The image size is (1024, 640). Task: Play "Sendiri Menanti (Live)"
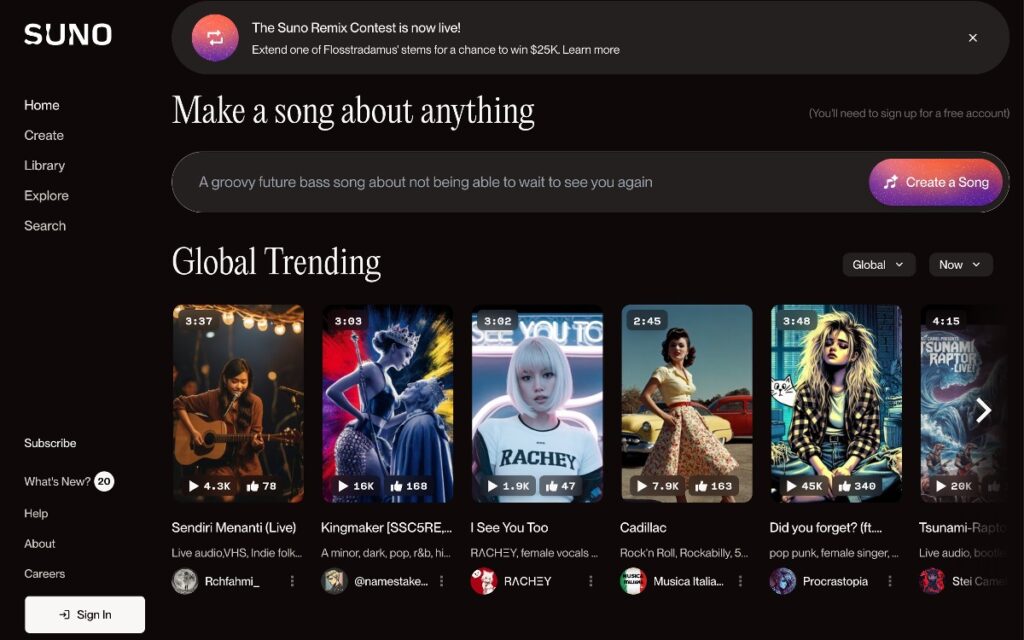[195, 486]
